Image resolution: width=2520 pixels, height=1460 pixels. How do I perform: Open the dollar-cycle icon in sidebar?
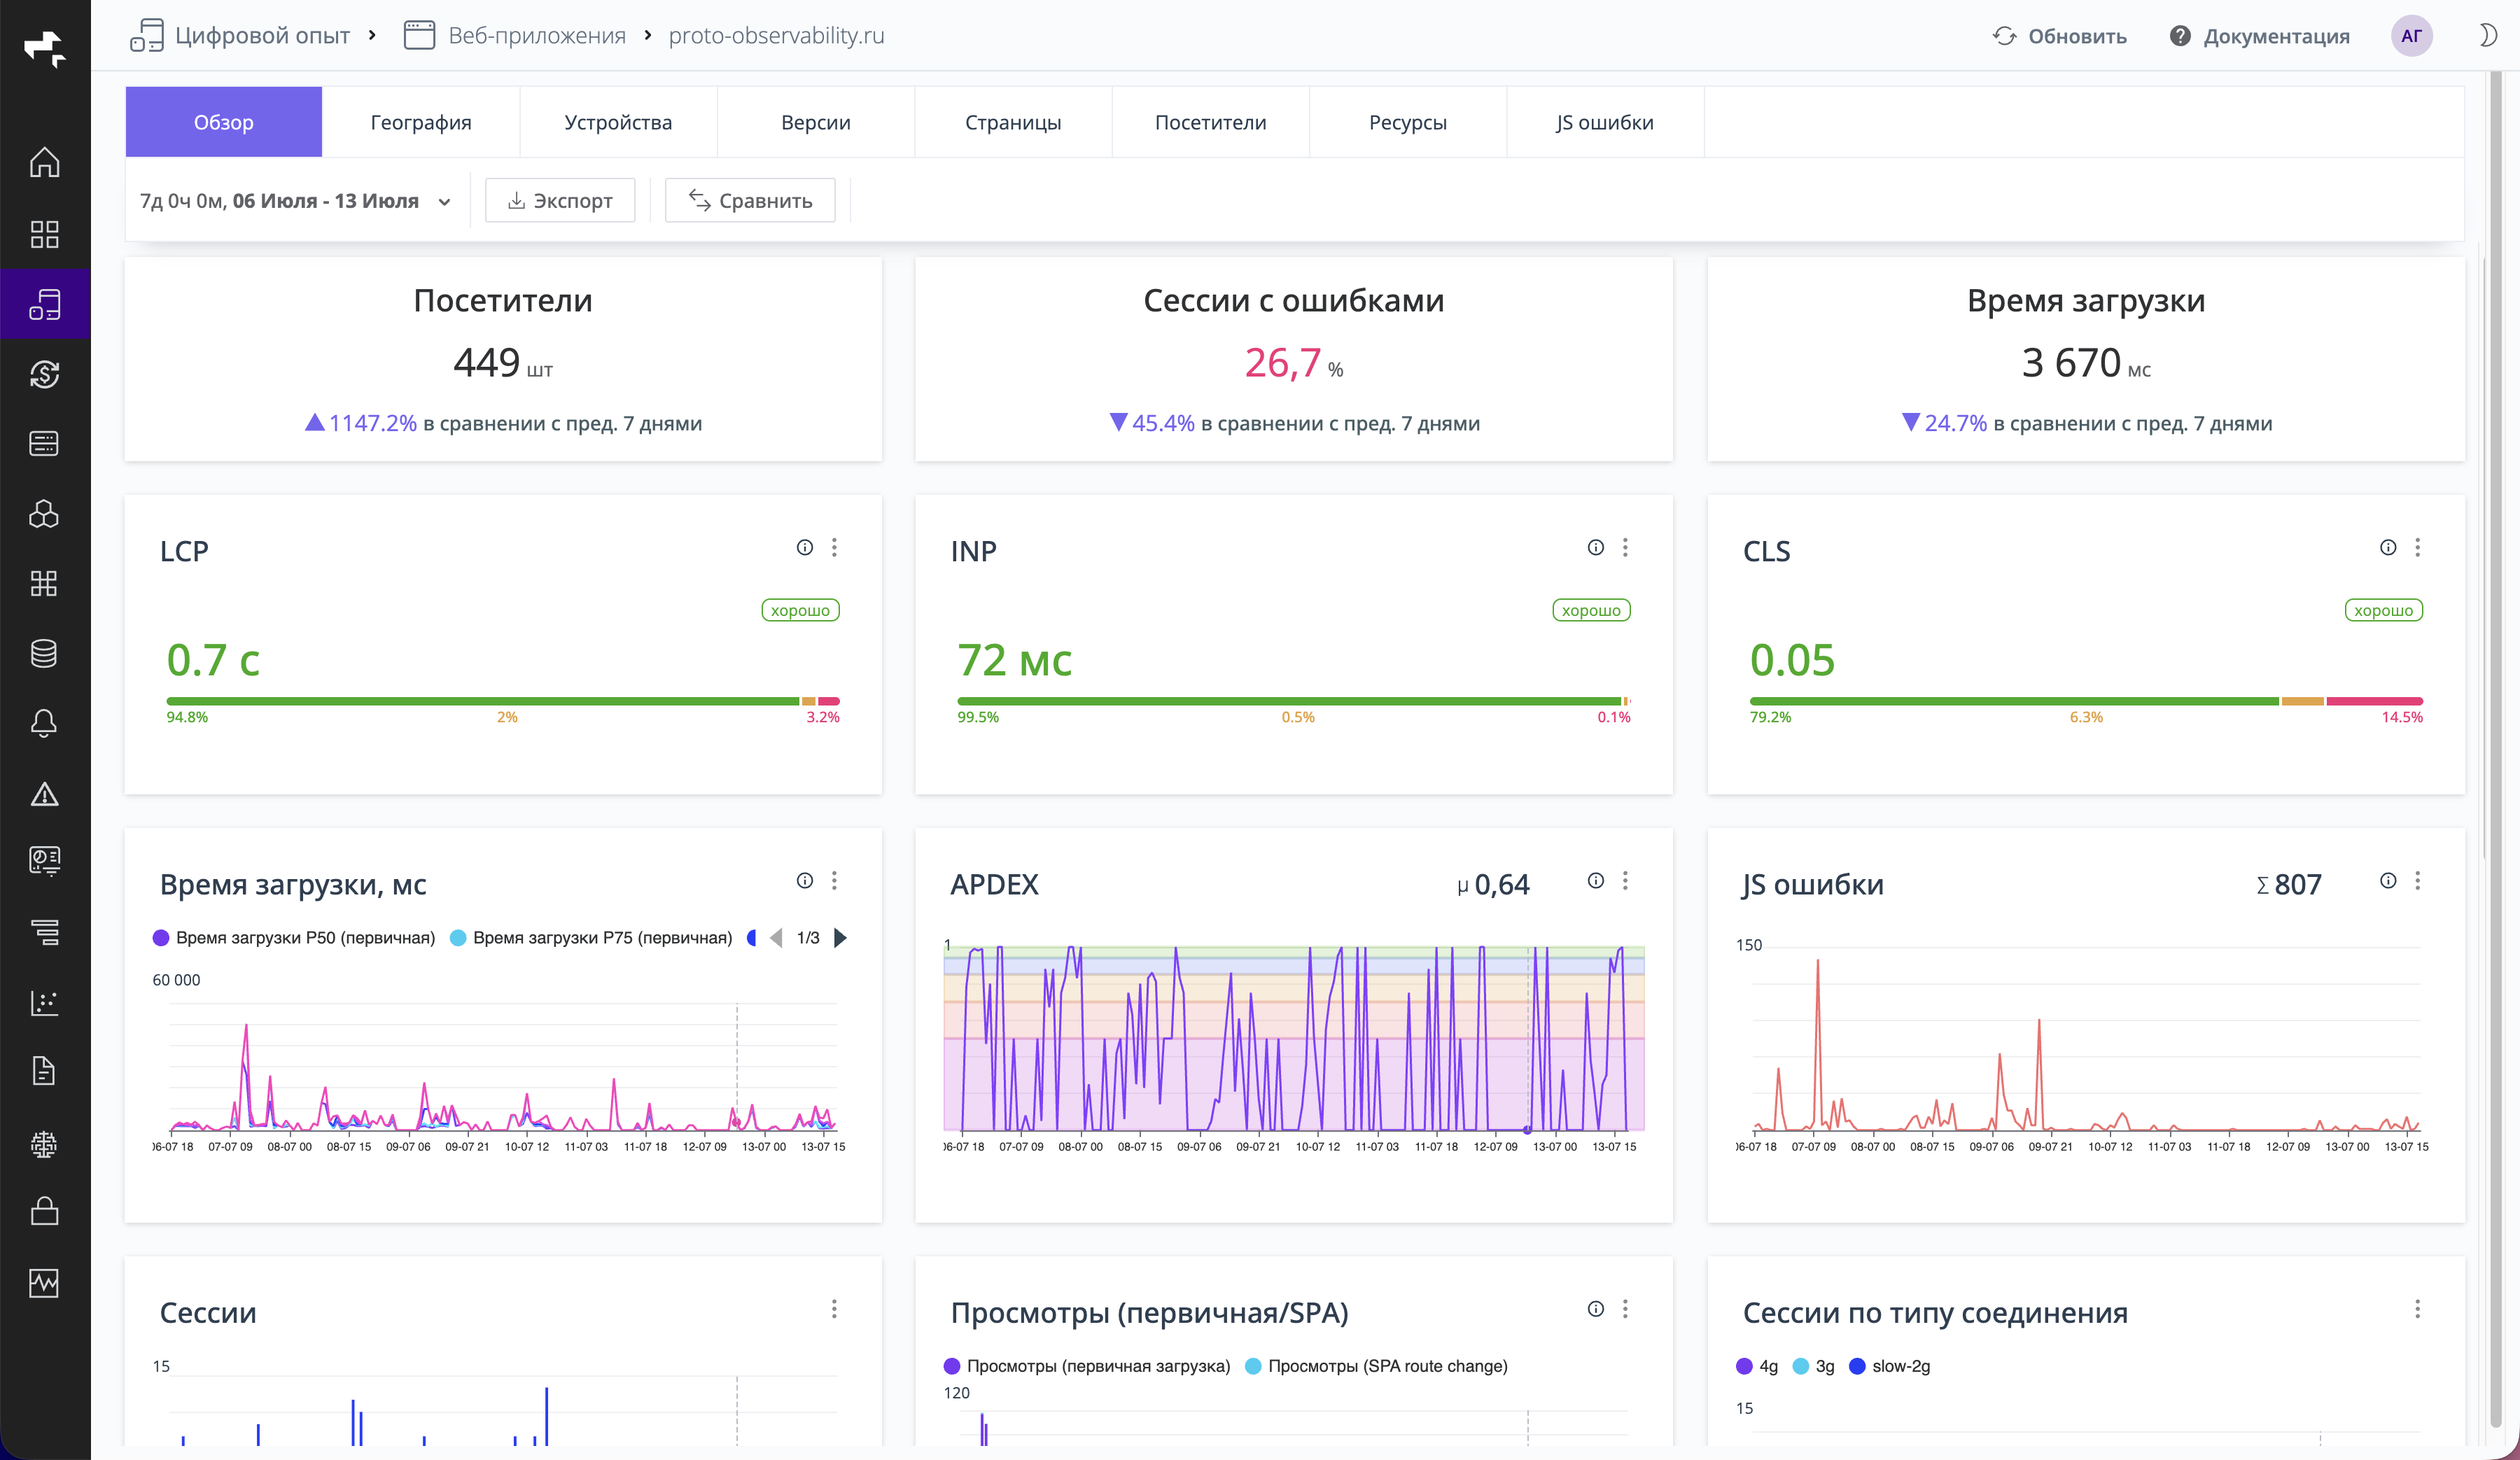coord(44,374)
